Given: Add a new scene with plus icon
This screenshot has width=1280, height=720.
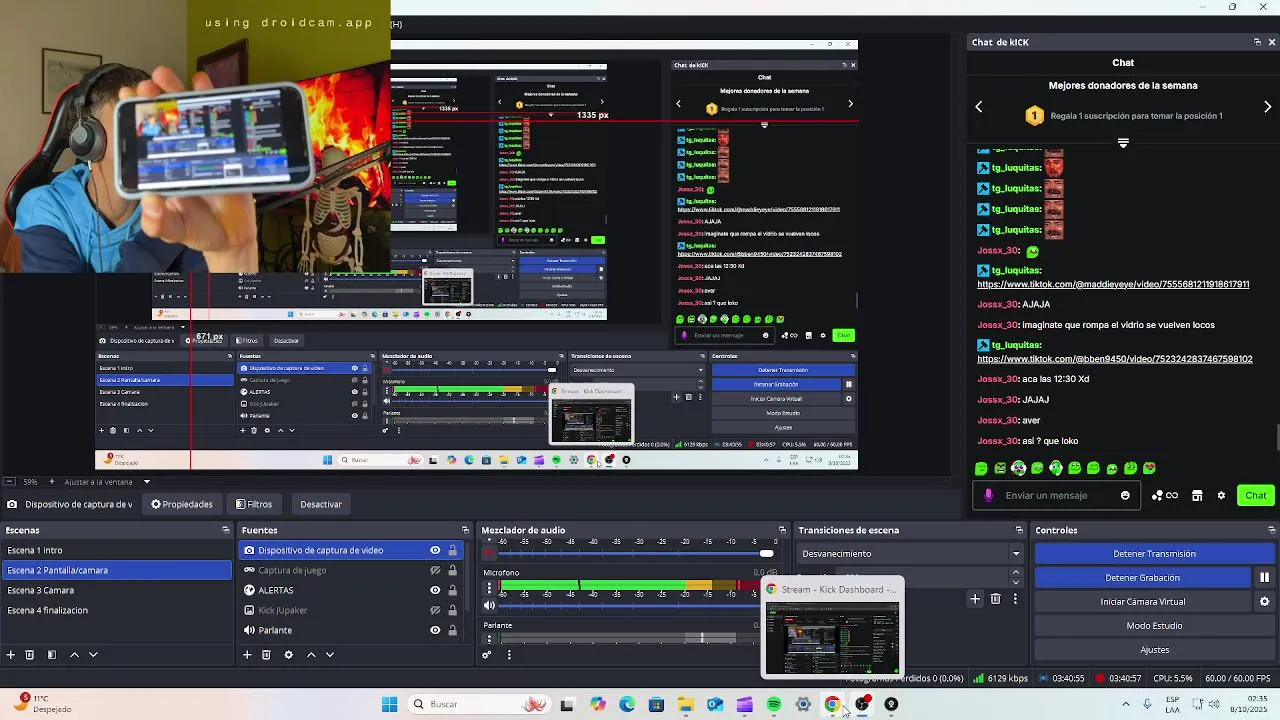Looking at the screenshot, I should [x=11, y=655].
